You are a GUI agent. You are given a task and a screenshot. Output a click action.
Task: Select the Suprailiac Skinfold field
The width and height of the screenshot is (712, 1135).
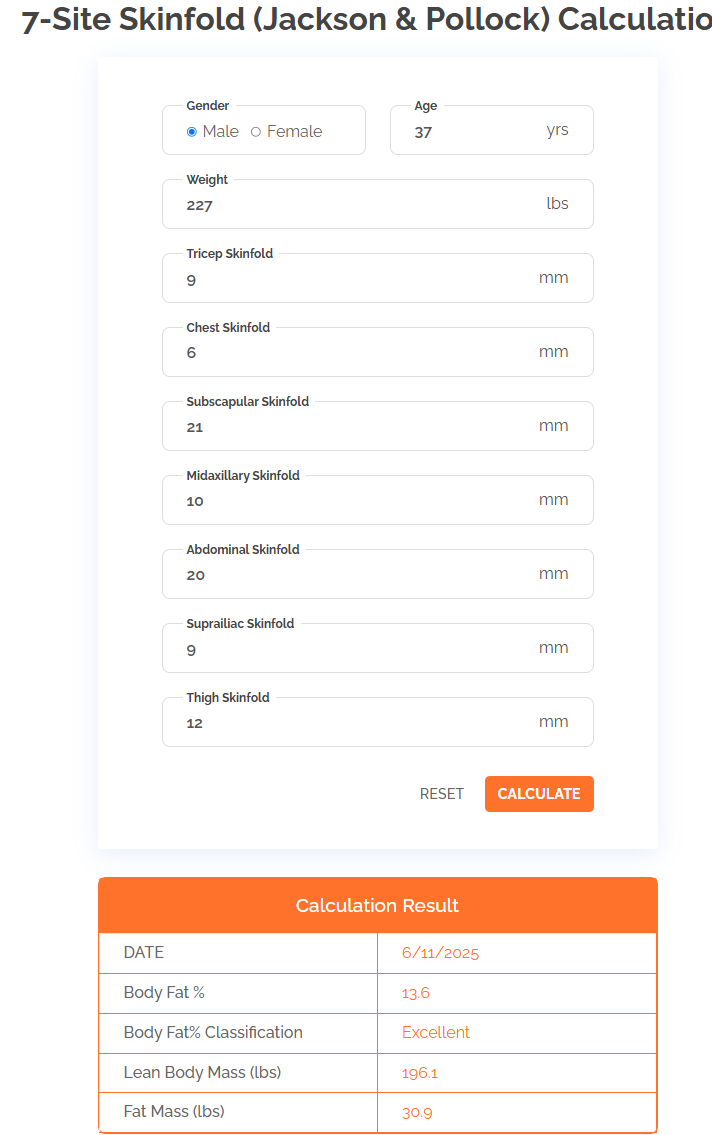click(x=378, y=648)
